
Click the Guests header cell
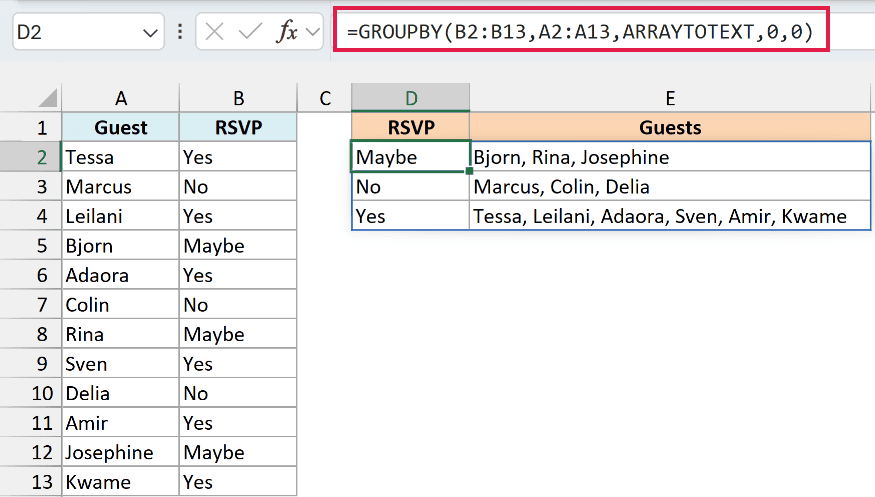click(x=670, y=127)
